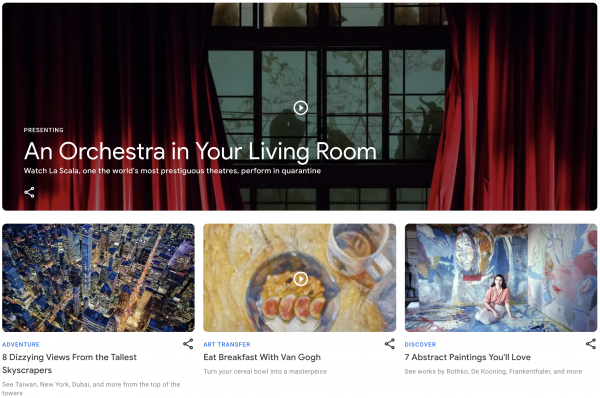
Task: Open the Discover category link
Action: tap(420, 344)
